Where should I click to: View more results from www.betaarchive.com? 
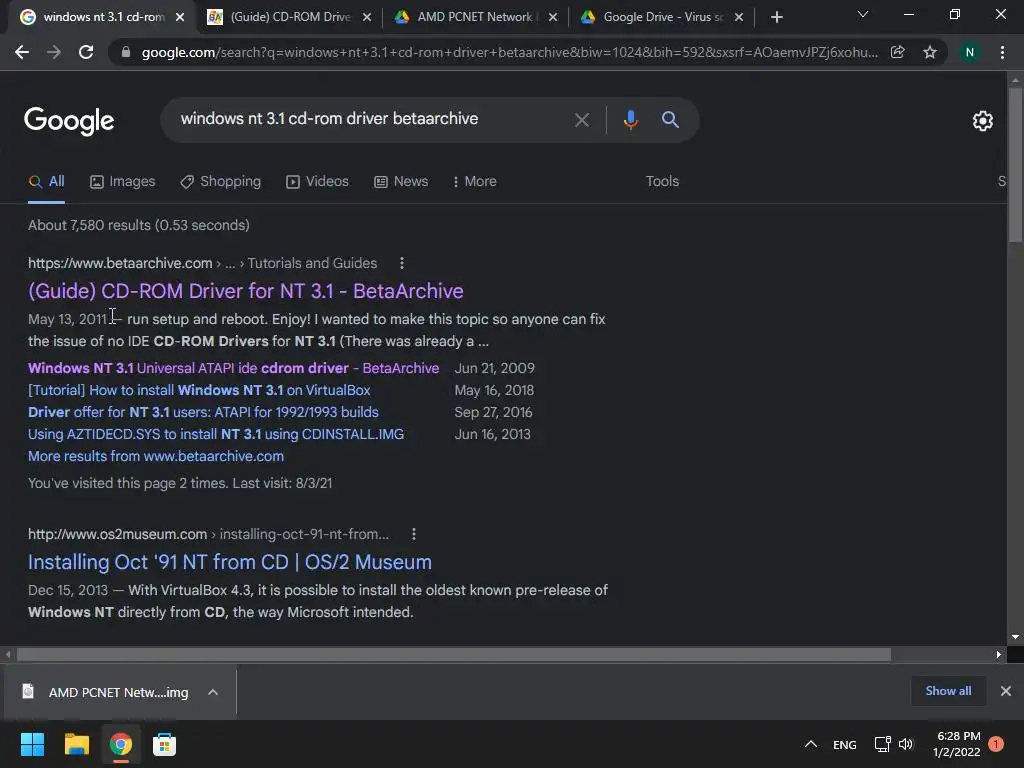coord(155,456)
